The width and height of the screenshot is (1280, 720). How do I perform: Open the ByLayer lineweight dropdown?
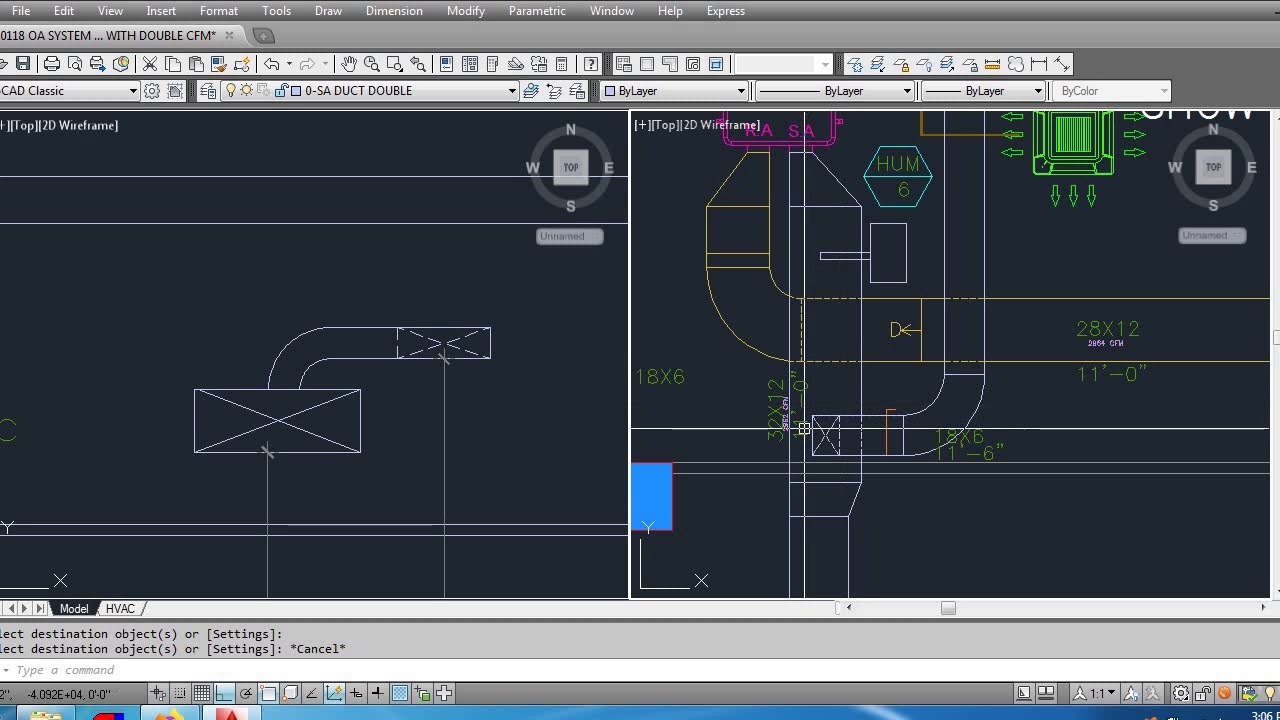982,91
